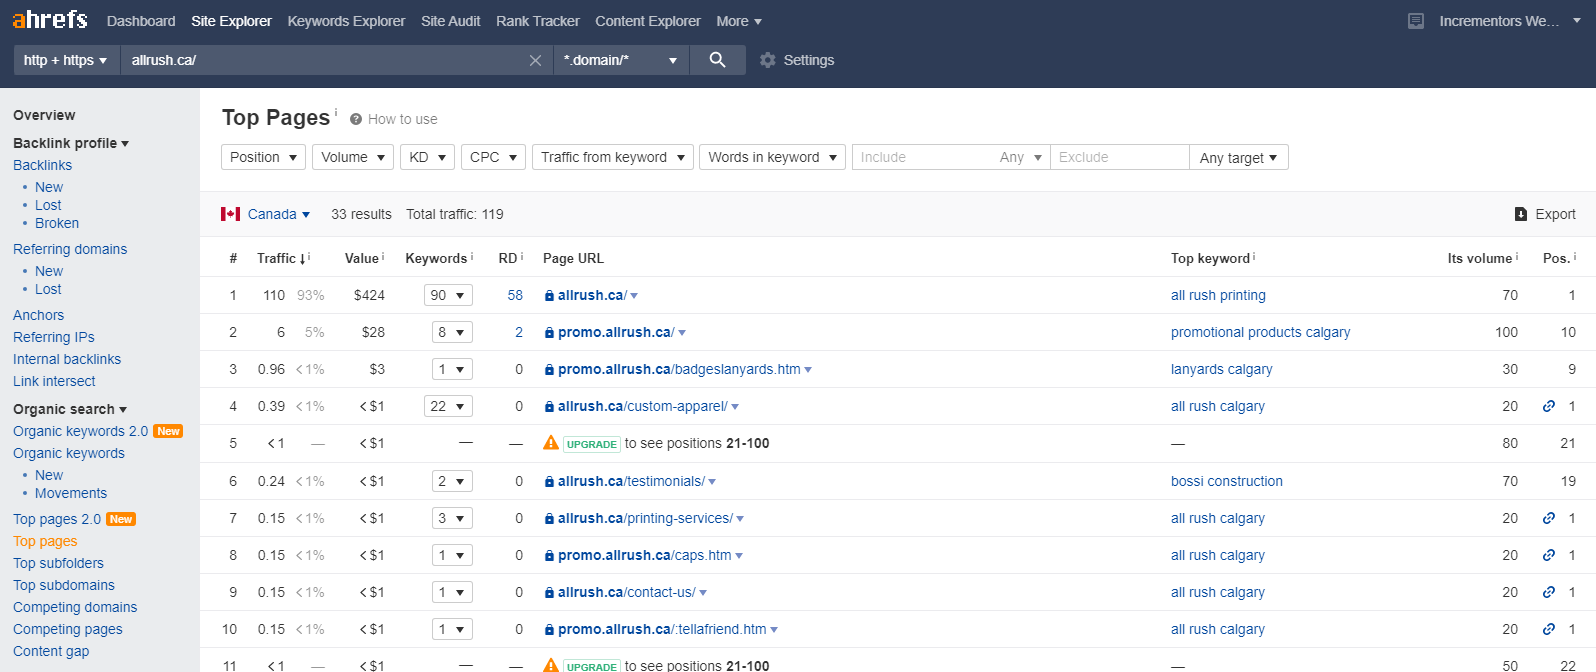
Task: Click the Overview sidebar item
Action: [x=44, y=115]
